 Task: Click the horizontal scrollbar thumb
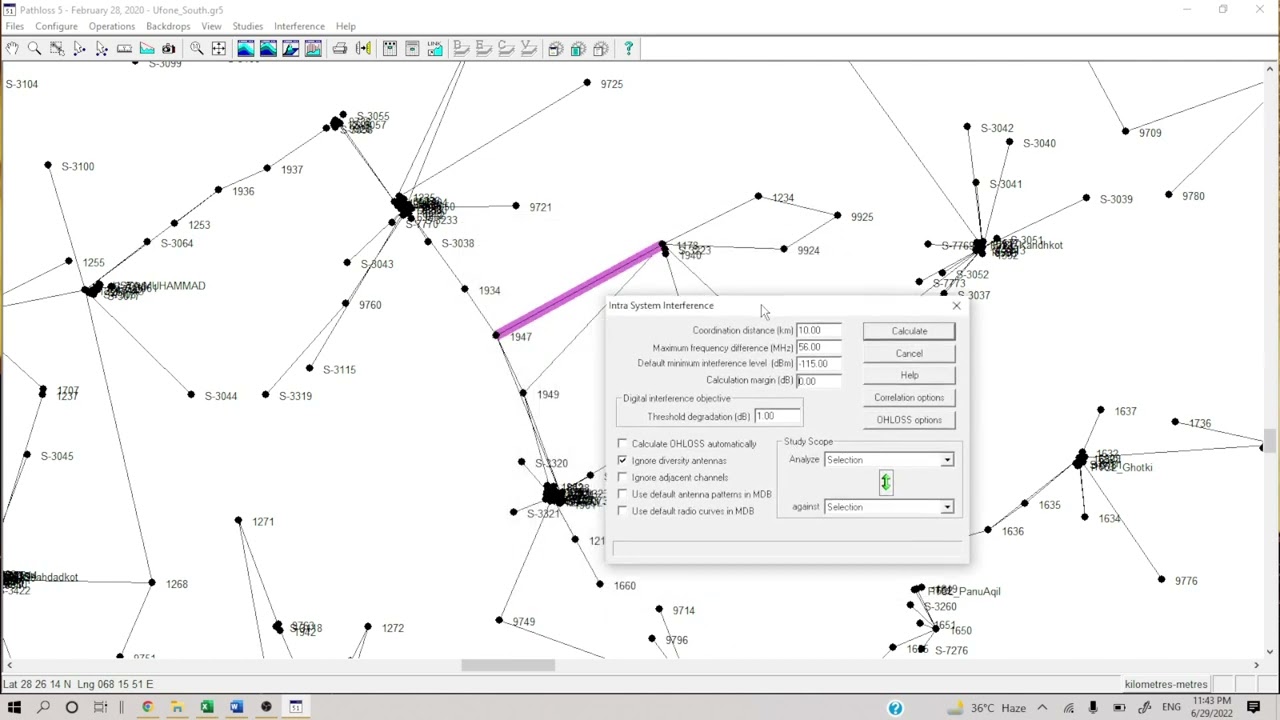click(508, 665)
